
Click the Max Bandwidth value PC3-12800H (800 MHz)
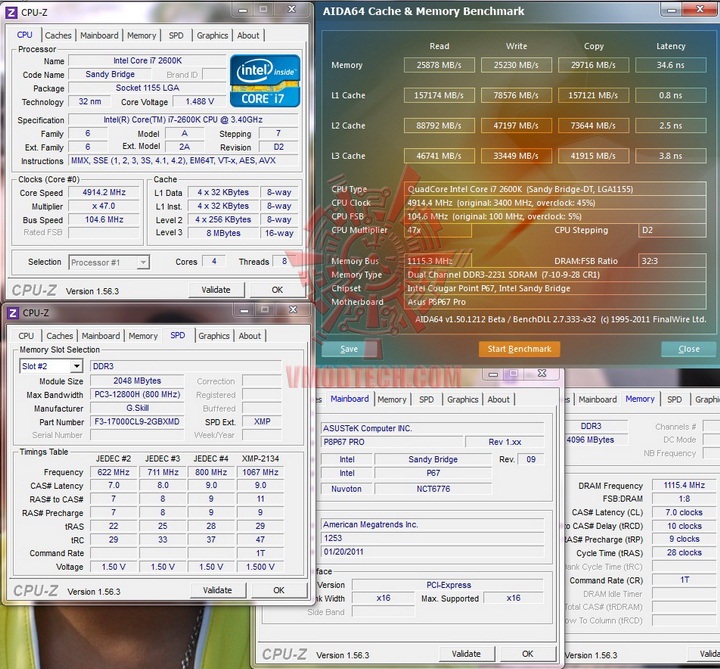point(137,394)
